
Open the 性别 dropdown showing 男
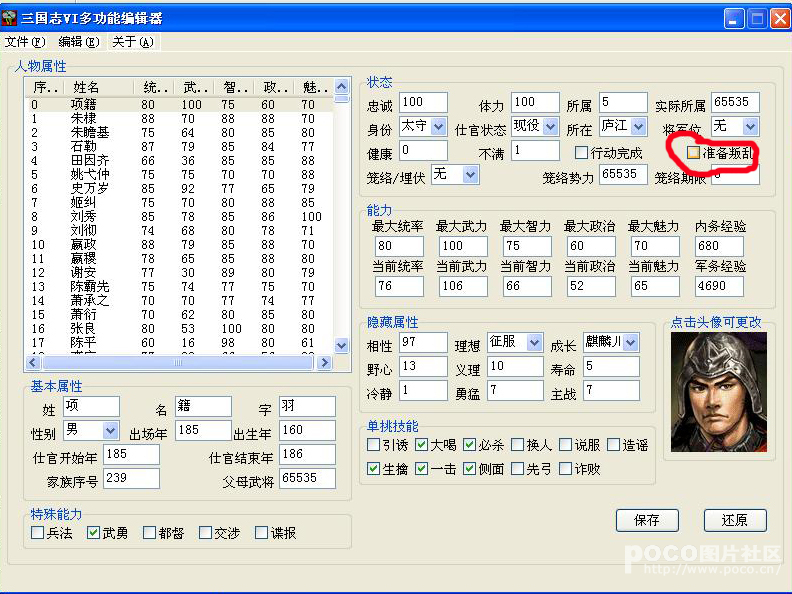point(110,430)
